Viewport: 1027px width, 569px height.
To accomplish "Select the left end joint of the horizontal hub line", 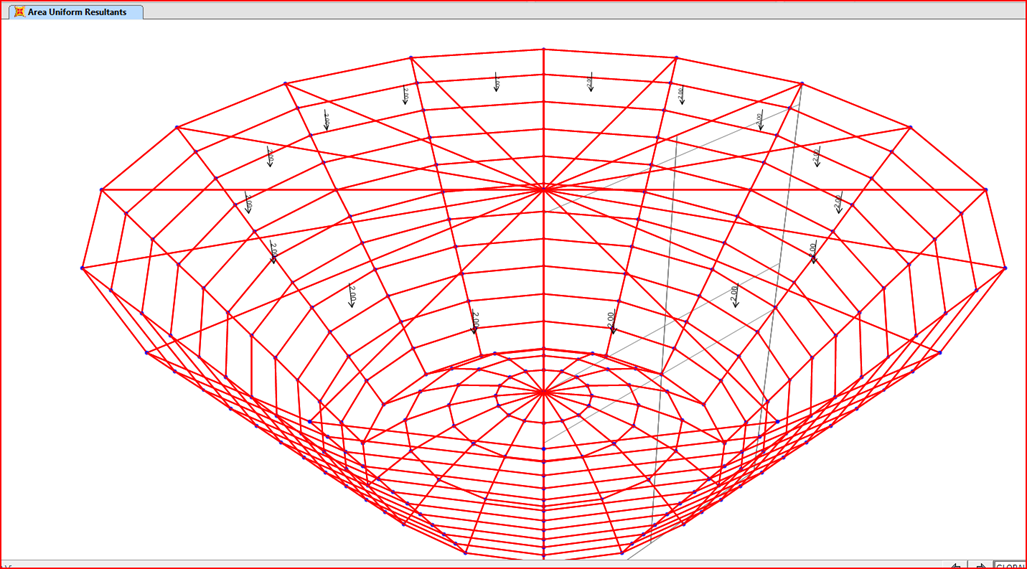I will click(101, 189).
